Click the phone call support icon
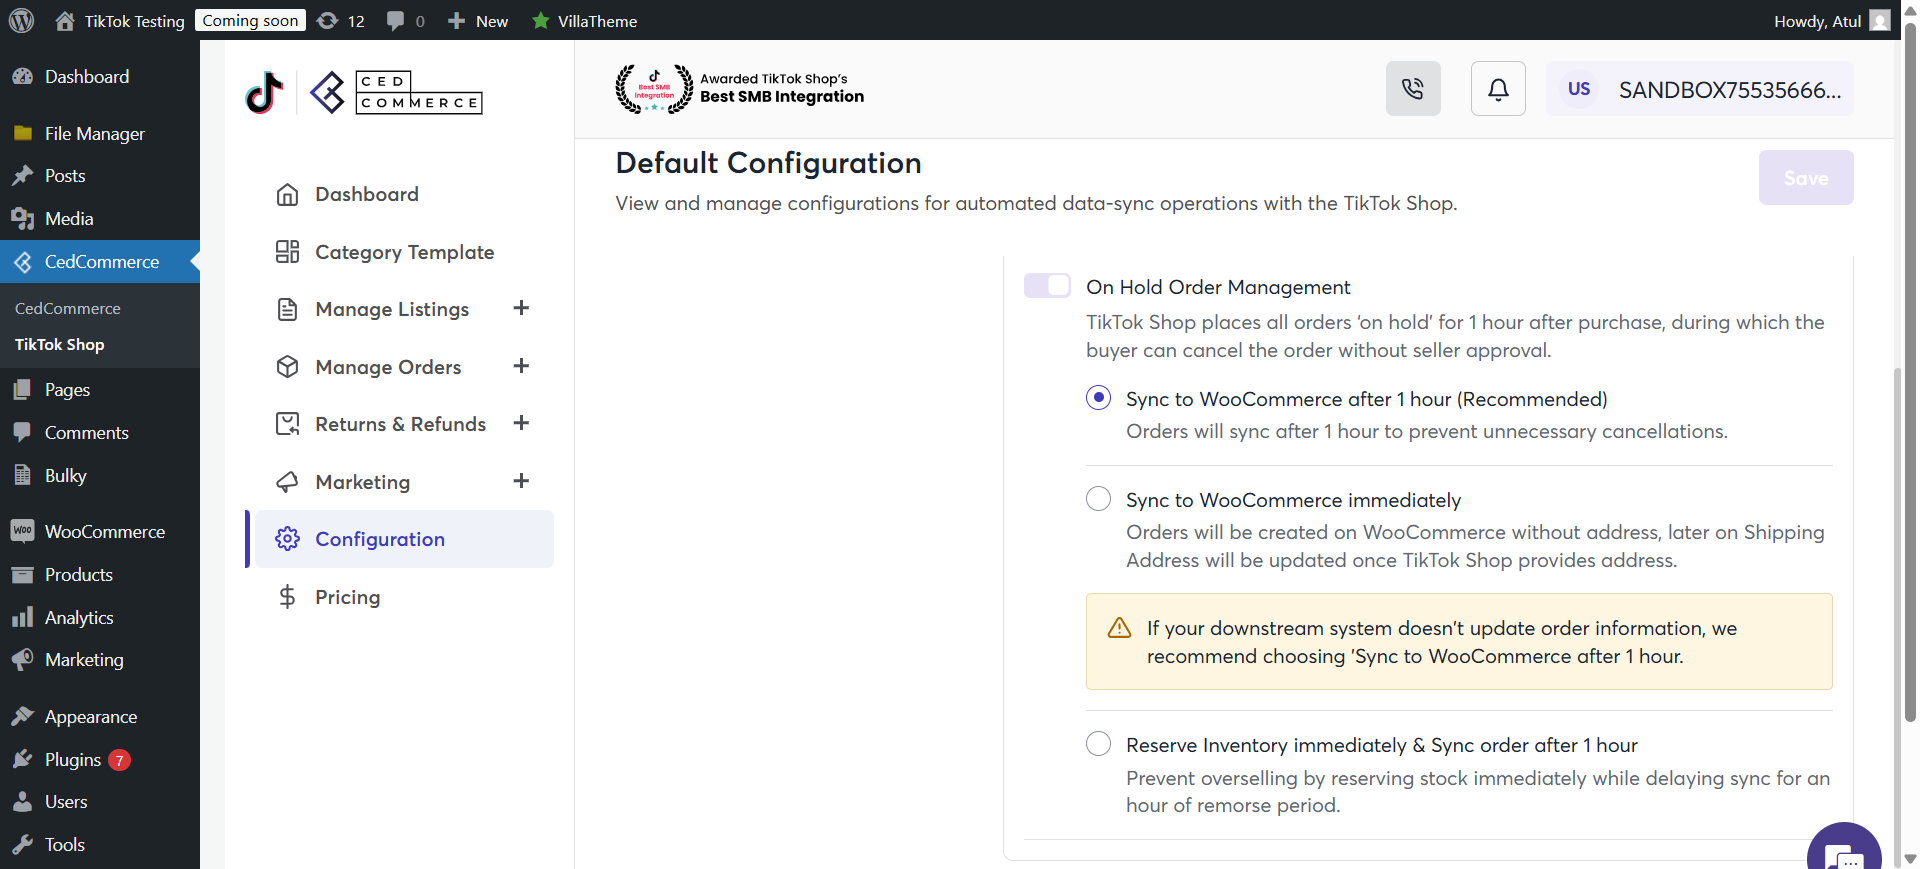Image resolution: width=1920 pixels, height=869 pixels. [x=1412, y=89]
